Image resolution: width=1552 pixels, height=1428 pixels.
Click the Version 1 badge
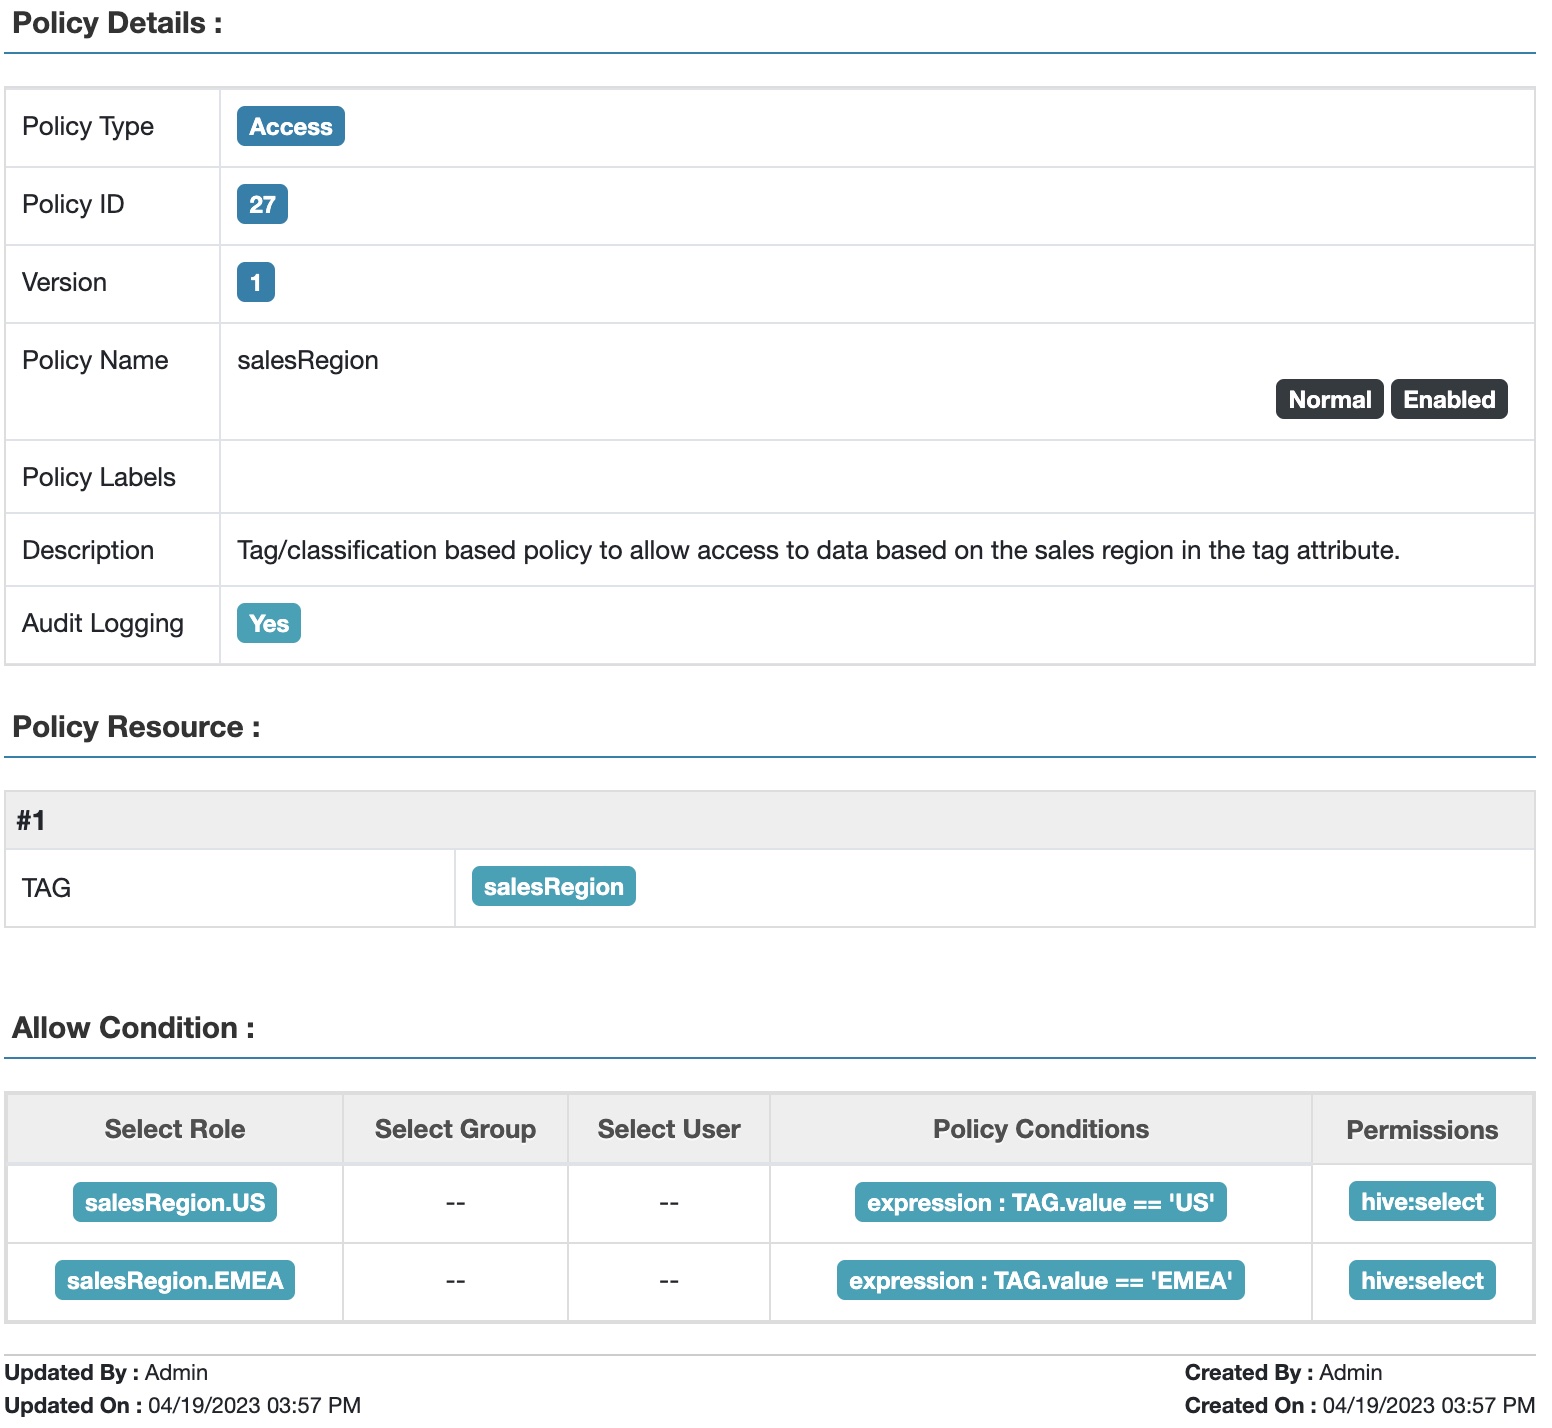tap(255, 283)
